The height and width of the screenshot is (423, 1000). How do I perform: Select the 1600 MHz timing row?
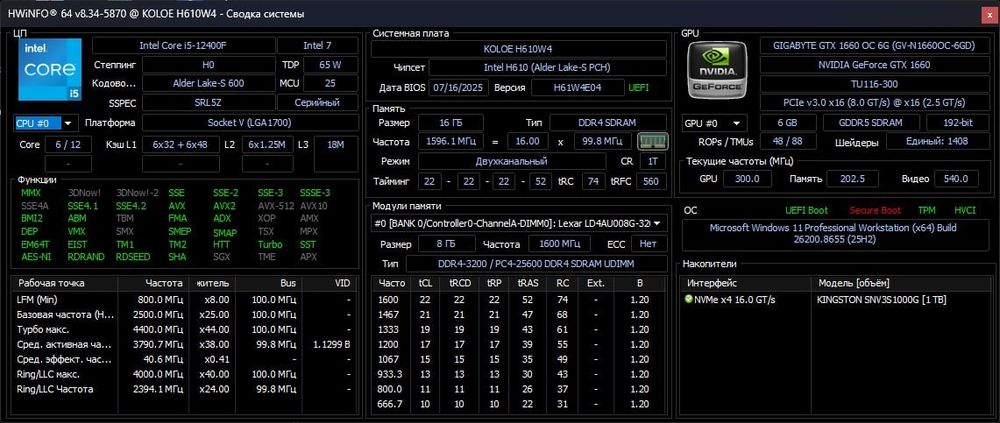pyautogui.click(x=520, y=299)
